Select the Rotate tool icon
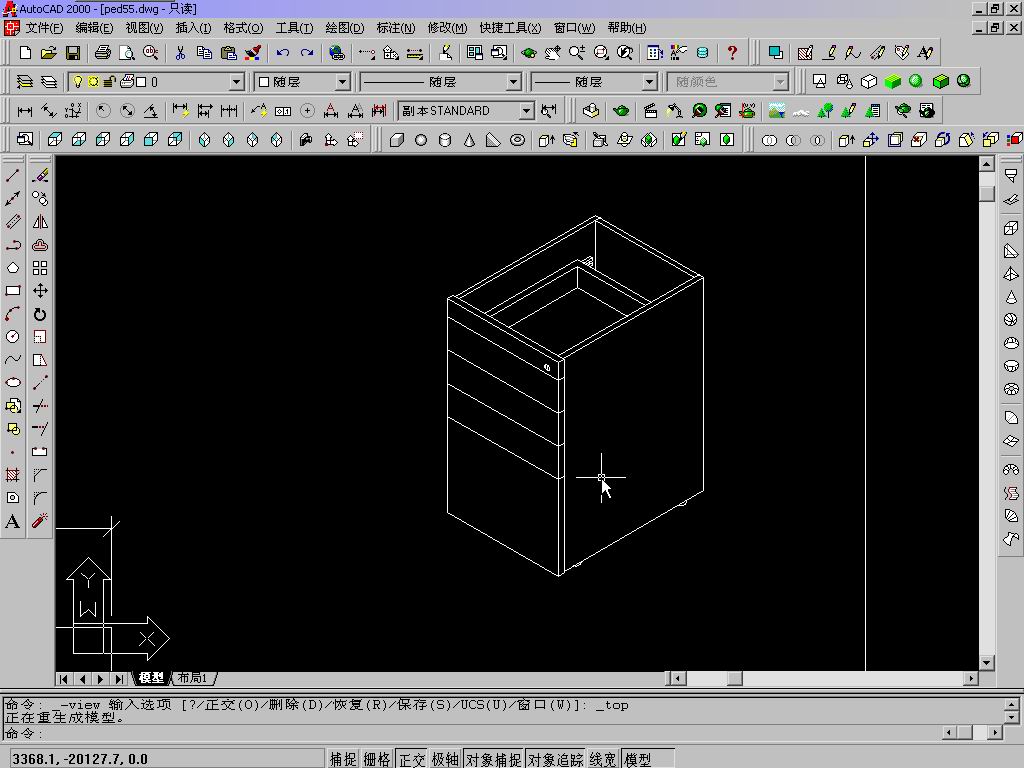Screen dimensions: 1024x768 pos(40,314)
